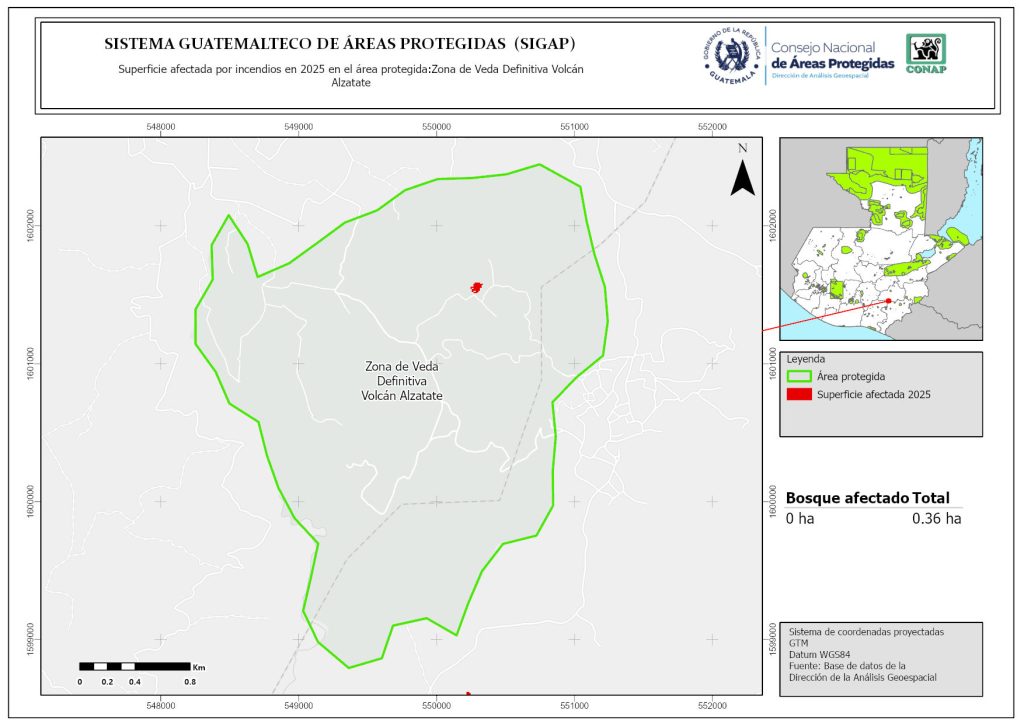Click the Zona de Veda Definitiva map label

click(x=401, y=381)
